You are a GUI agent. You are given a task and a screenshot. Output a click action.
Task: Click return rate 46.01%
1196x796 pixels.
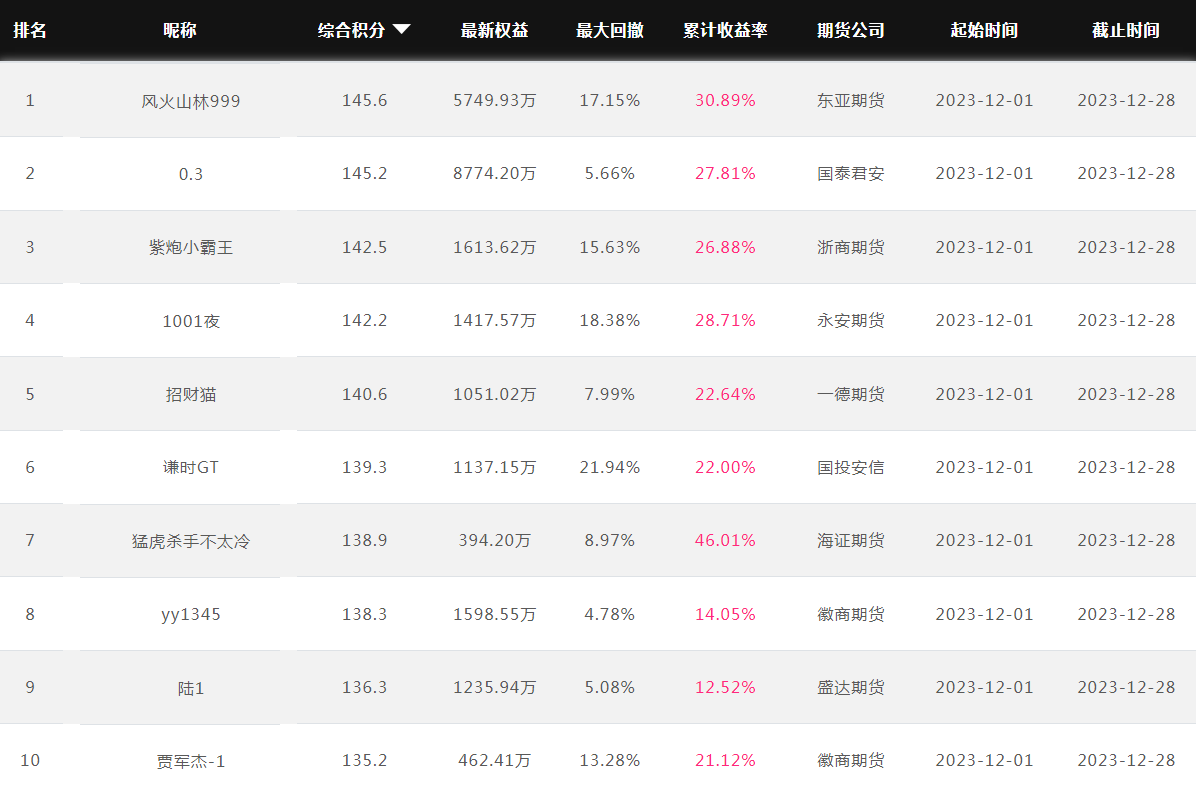(725, 540)
